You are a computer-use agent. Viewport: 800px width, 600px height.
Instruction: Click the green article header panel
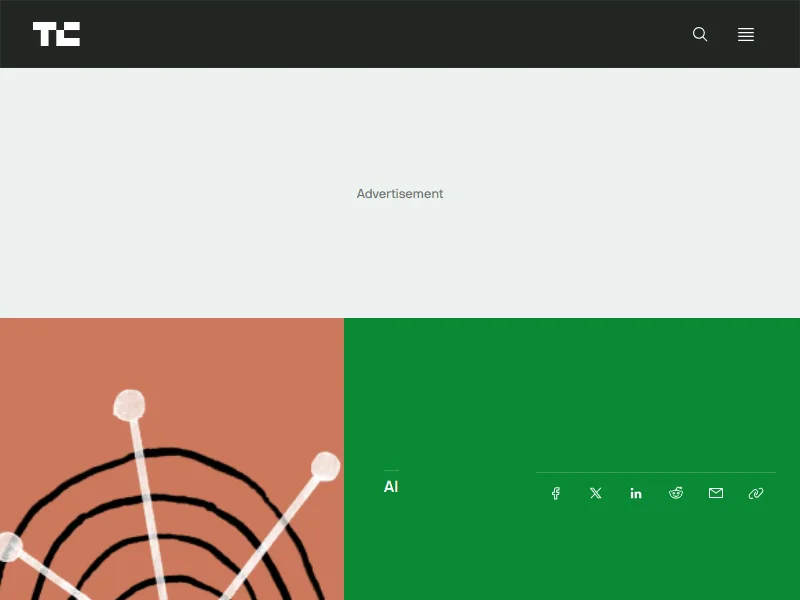click(x=570, y=390)
